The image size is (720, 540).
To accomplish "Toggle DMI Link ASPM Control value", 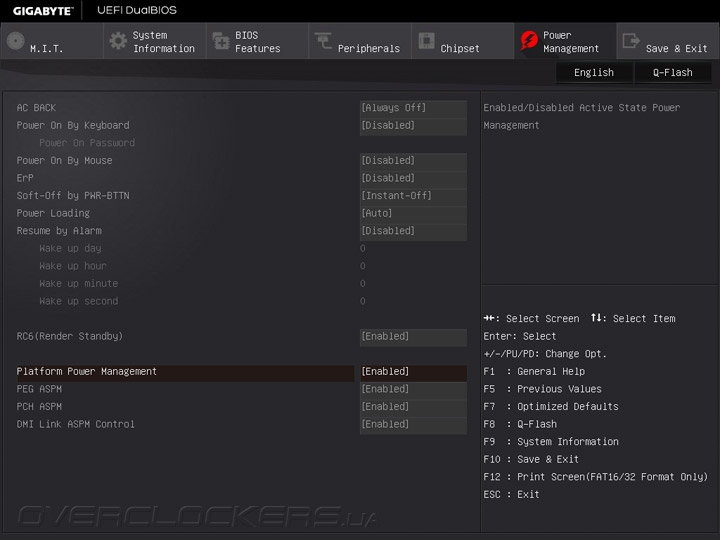I will coord(413,424).
